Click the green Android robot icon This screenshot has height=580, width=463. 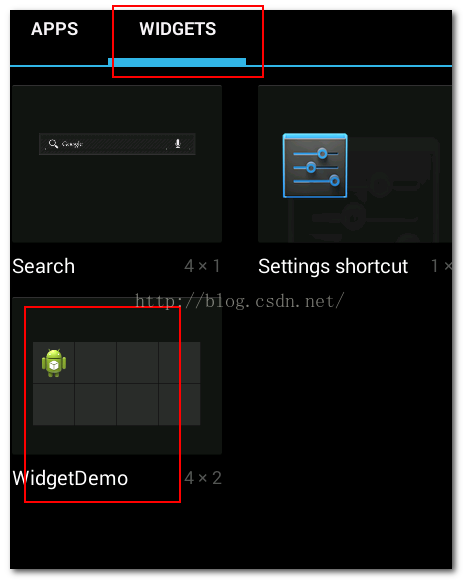(54, 363)
